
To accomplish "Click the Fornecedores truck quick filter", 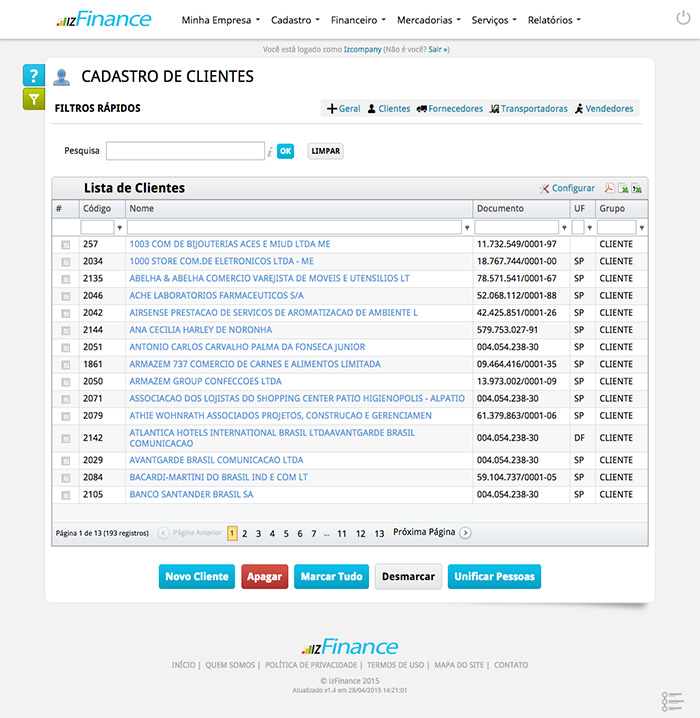I will tap(449, 109).
